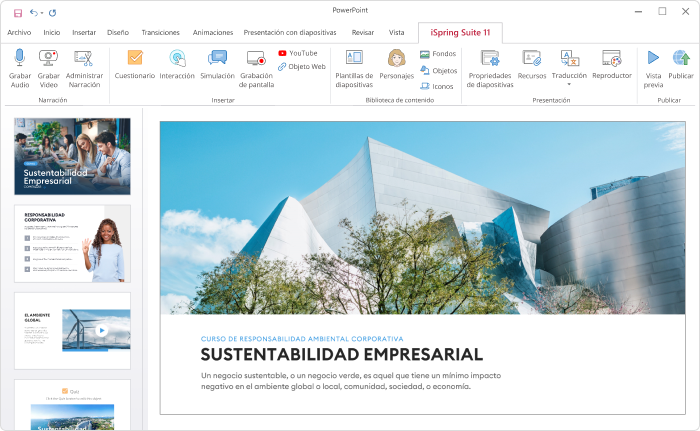The height and width of the screenshot is (431, 700).
Task: Select the Quiz slide thumbnail
Action: pos(72,405)
